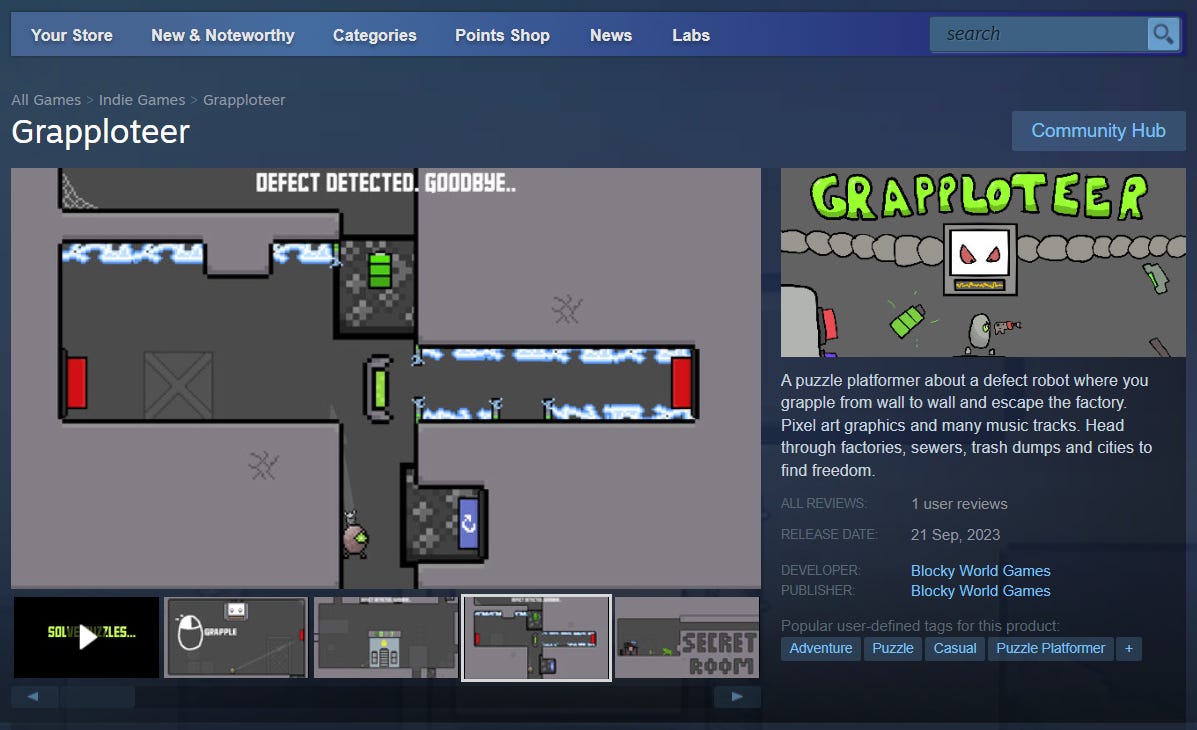Click the thumbnail strip scrollbar handle
1197x730 pixels.
(x=97, y=696)
